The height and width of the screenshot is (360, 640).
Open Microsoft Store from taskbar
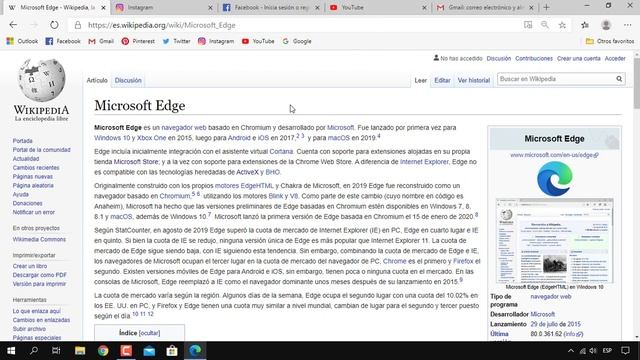[x=172, y=351]
